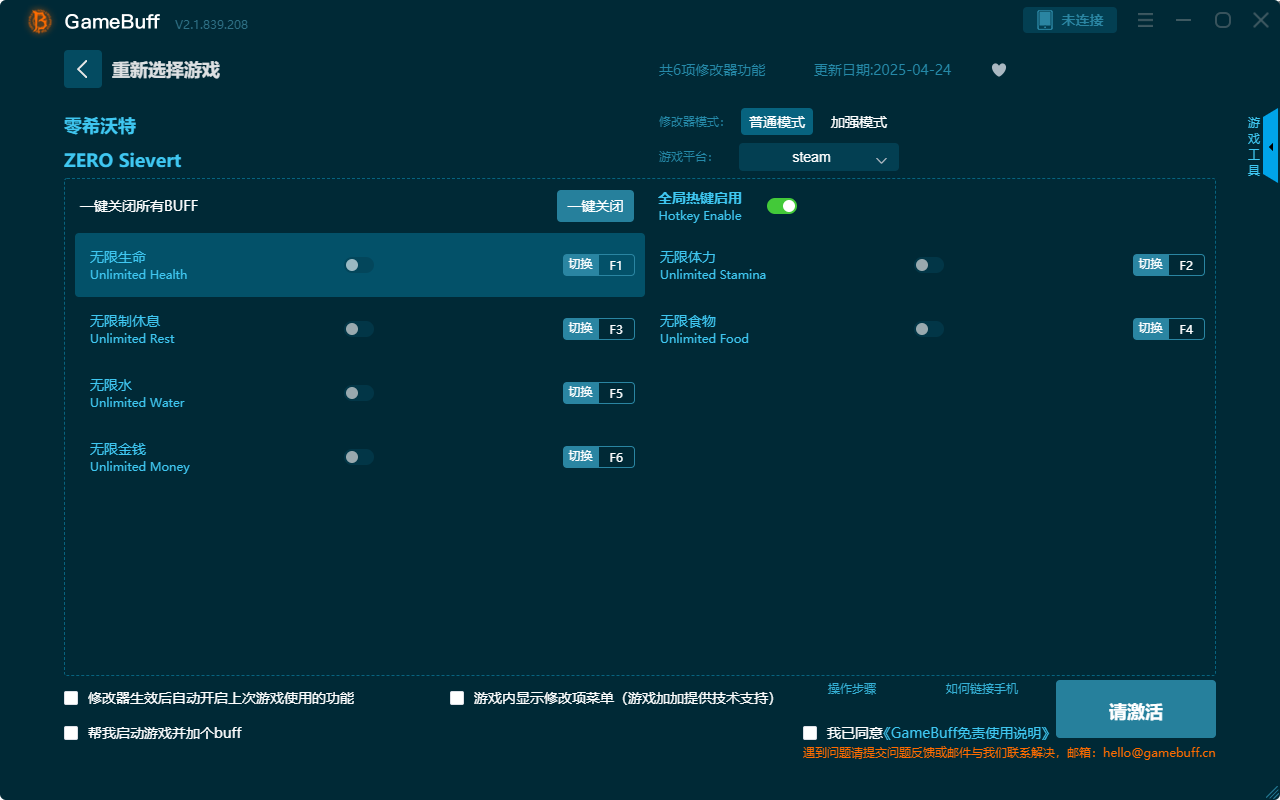Click the back arrow beside 重新选择游戏

tap(83, 69)
